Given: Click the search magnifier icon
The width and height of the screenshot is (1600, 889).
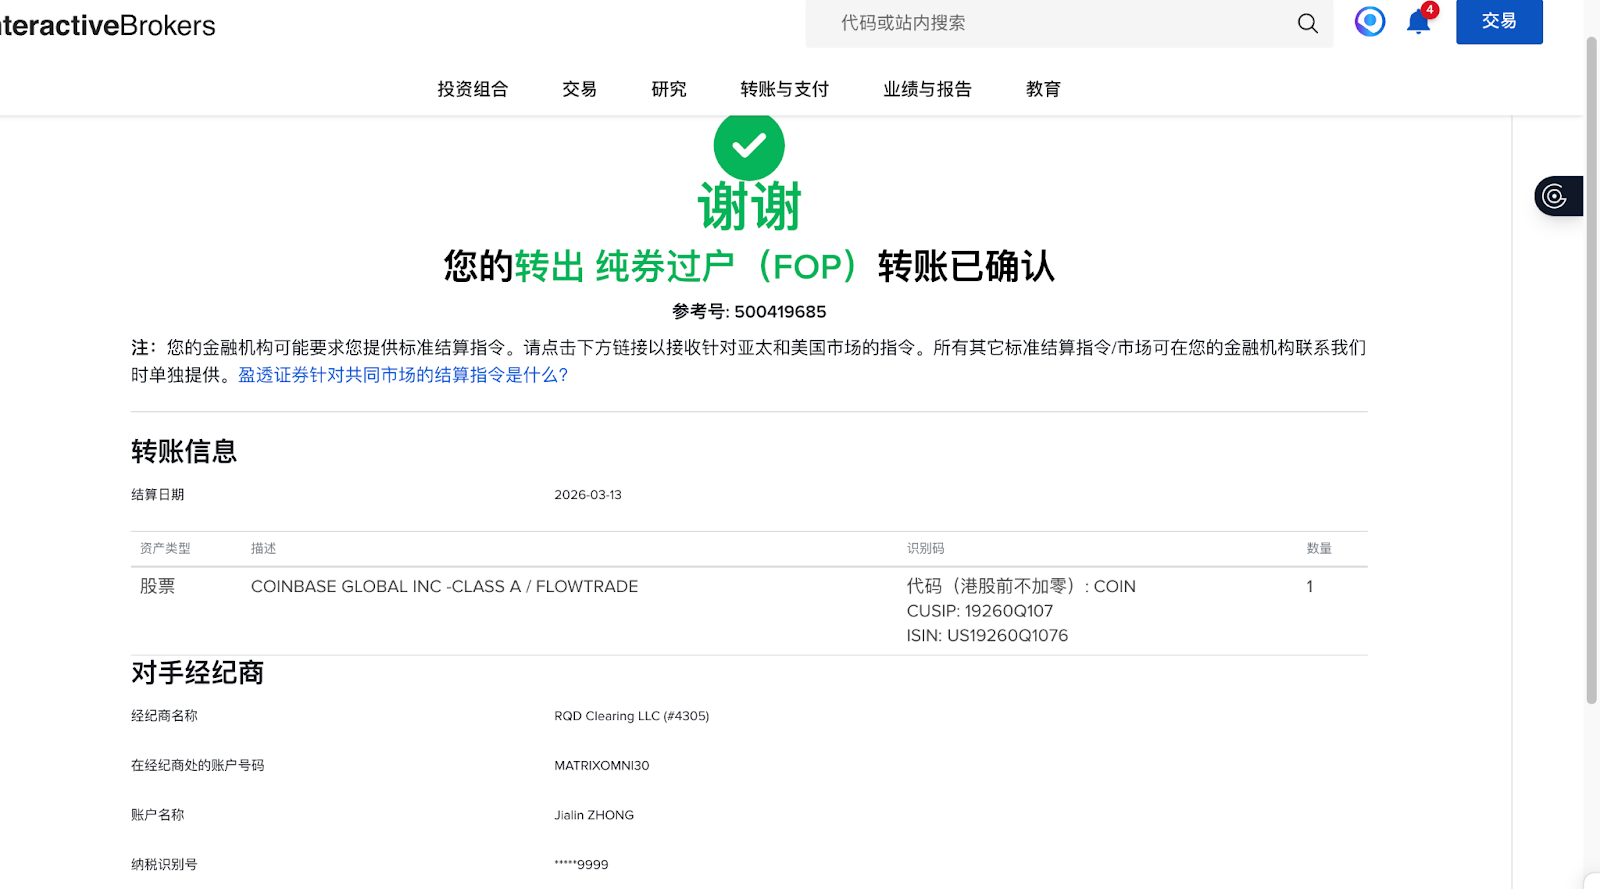Looking at the screenshot, I should point(1307,23).
